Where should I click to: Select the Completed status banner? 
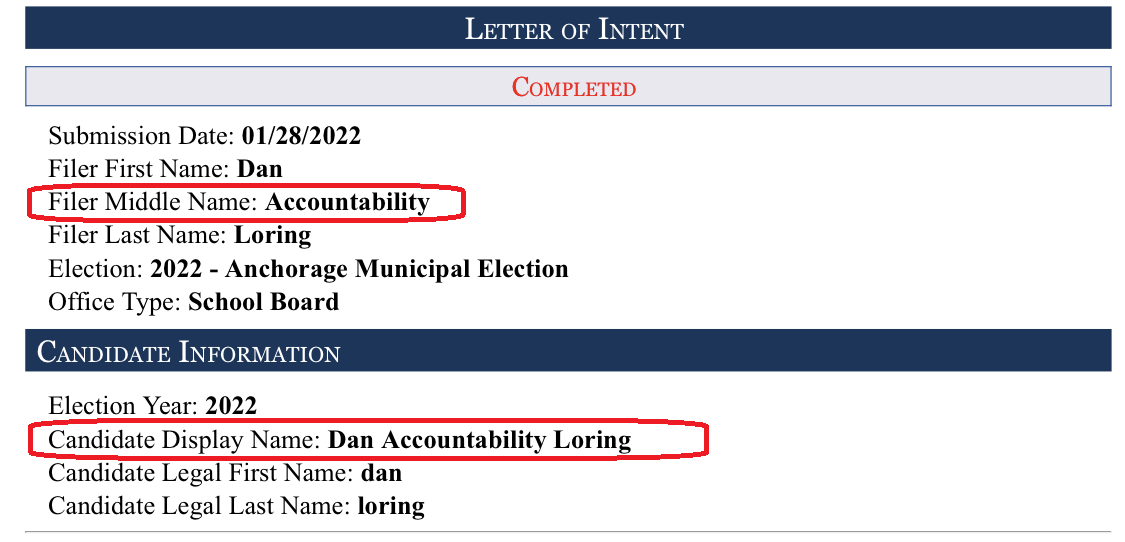568,86
